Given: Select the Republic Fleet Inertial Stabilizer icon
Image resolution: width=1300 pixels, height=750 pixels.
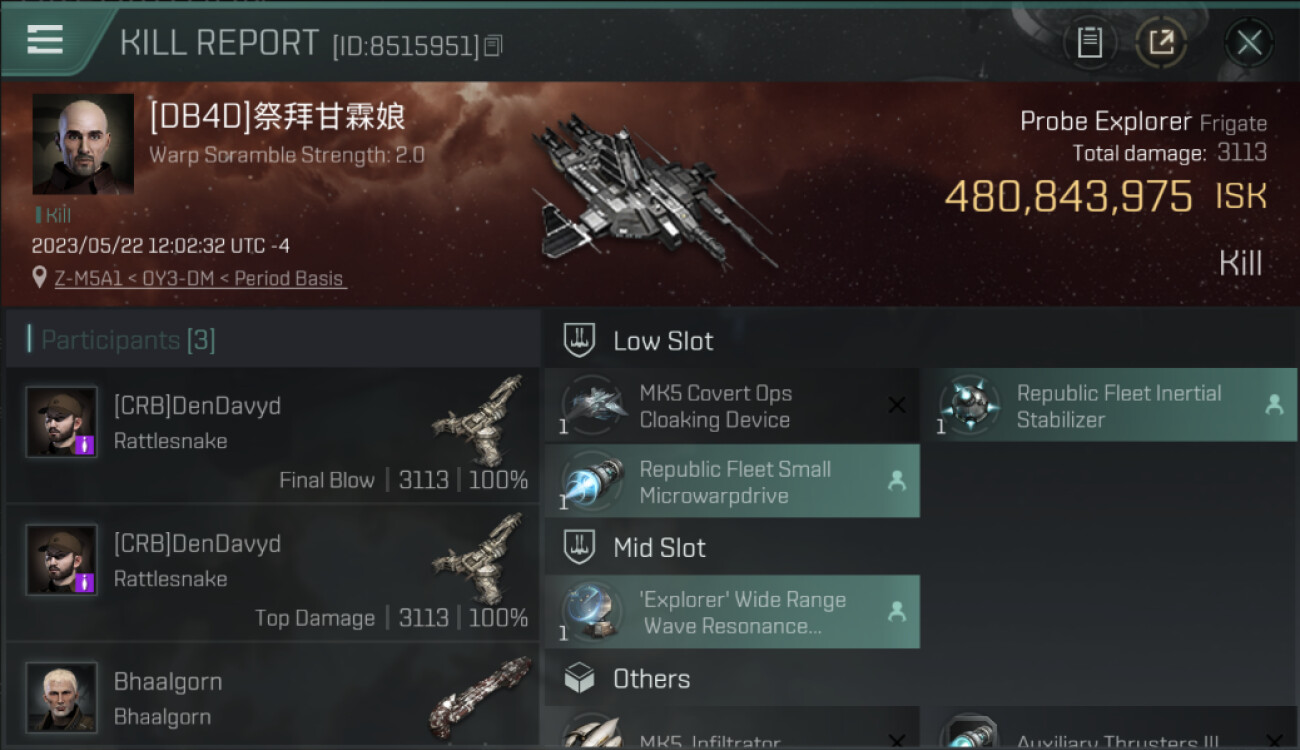Looking at the screenshot, I should tap(969, 406).
